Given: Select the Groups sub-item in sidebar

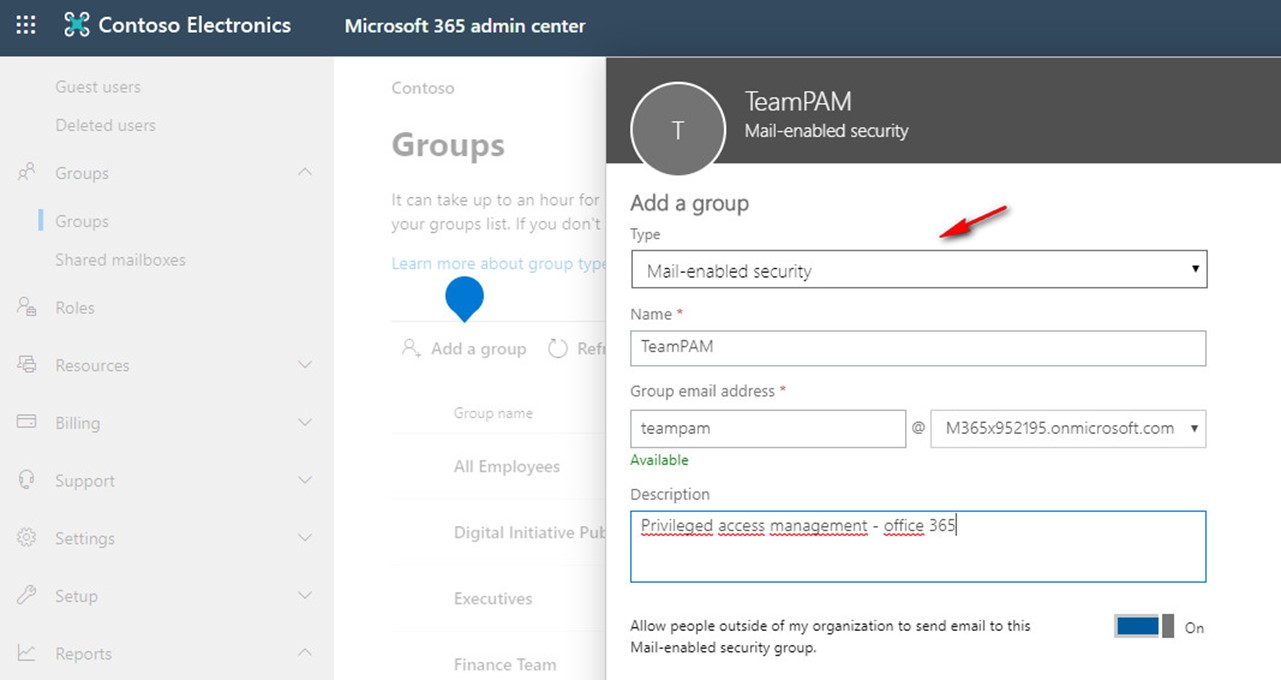Looking at the screenshot, I should pyautogui.click(x=82, y=221).
